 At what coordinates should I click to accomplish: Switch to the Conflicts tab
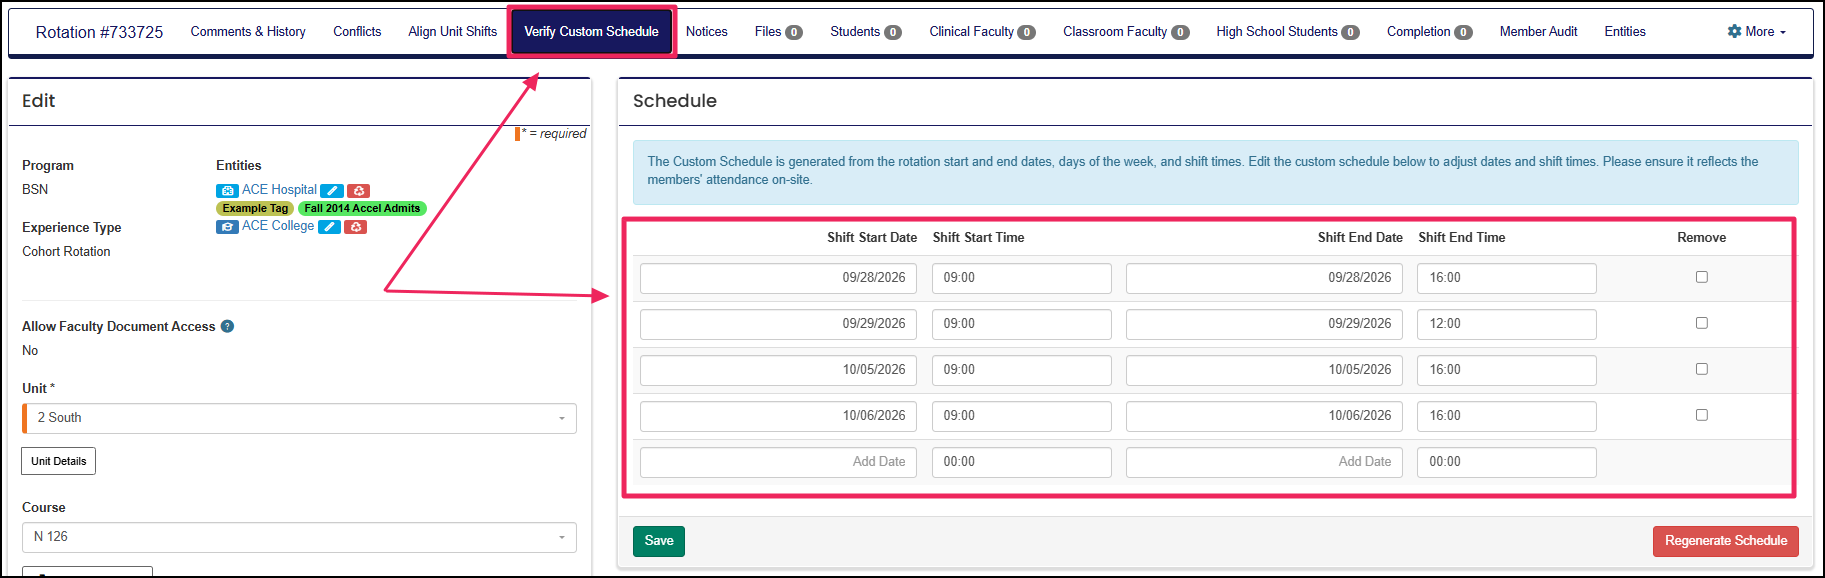point(357,32)
